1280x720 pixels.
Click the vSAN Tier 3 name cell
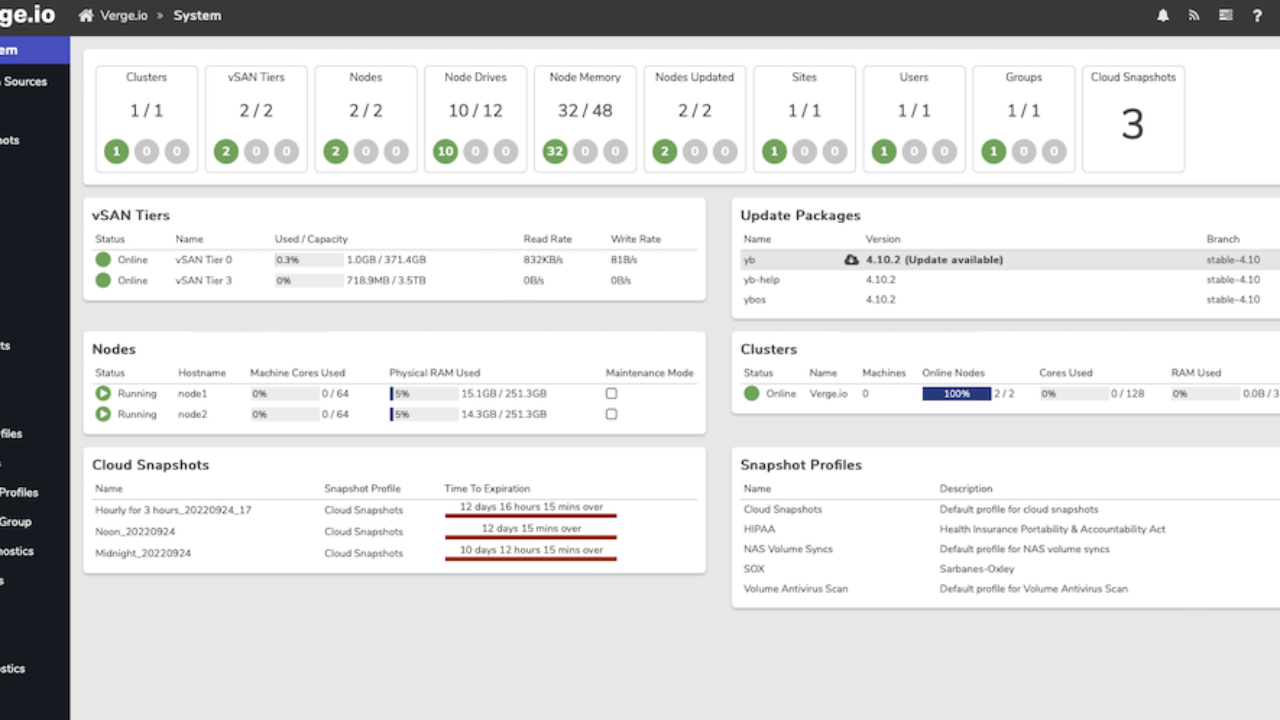(x=204, y=281)
